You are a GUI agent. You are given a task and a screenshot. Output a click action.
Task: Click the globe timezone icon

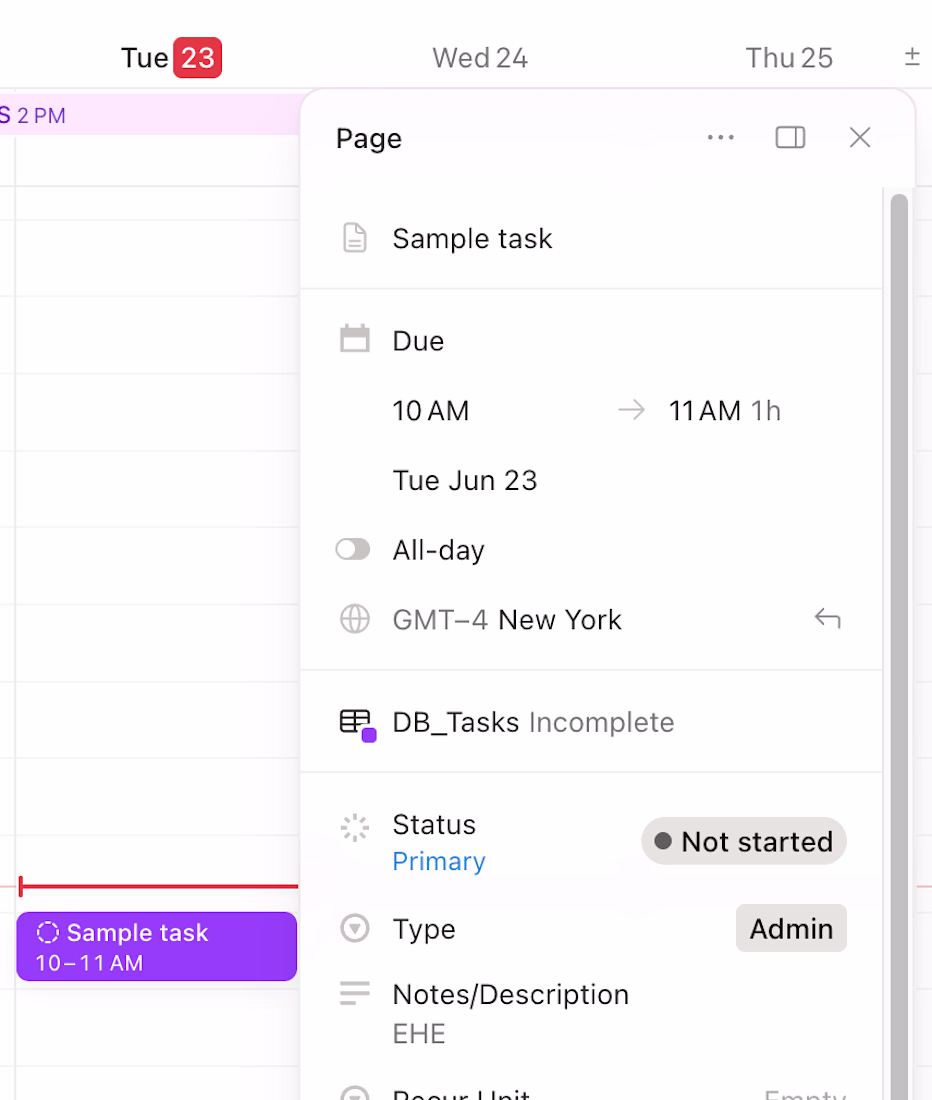click(354, 619)
